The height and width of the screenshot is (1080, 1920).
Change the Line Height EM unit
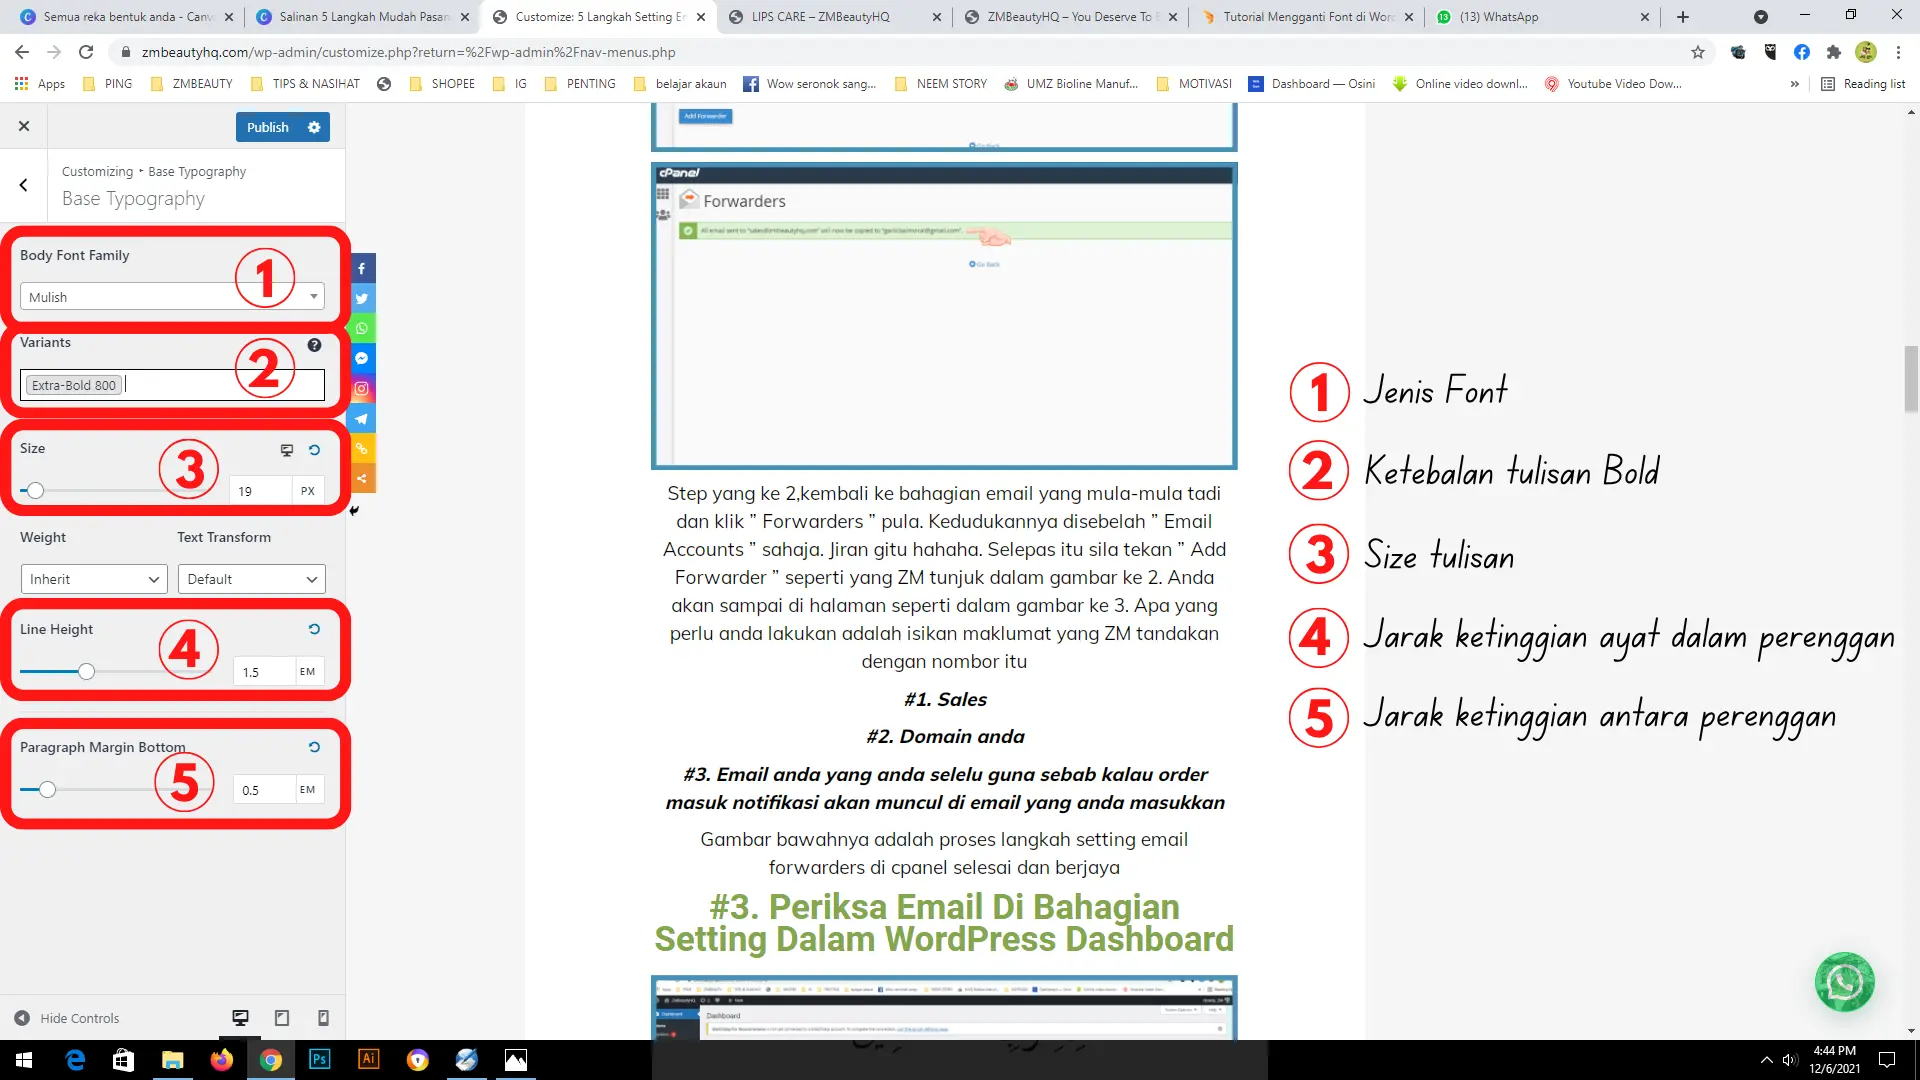(x=308, y=672)
